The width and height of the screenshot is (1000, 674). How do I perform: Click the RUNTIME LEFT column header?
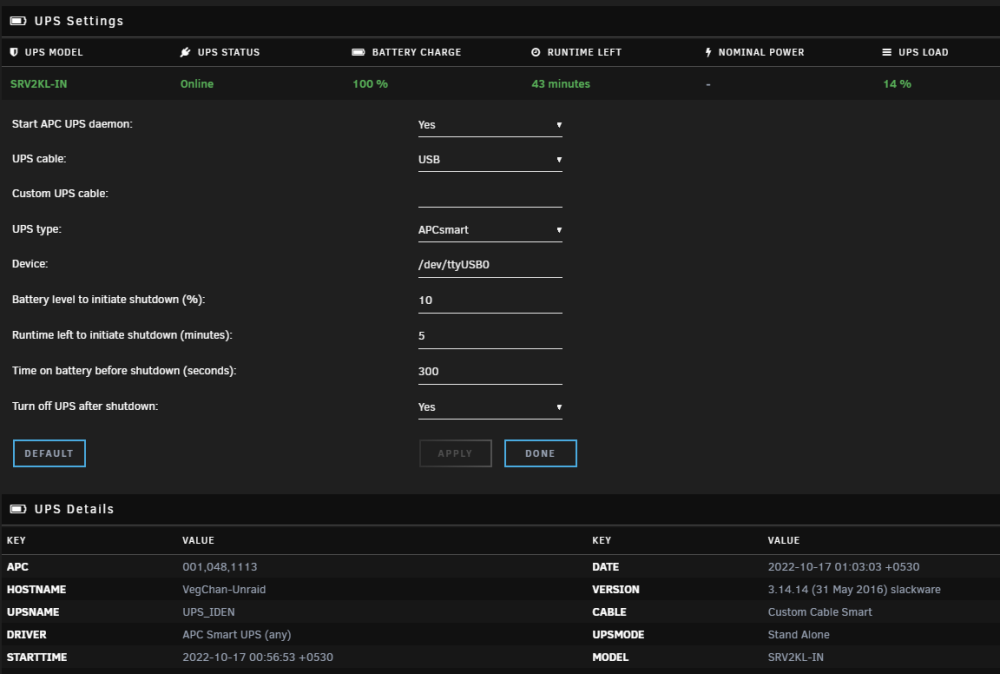click(584, 52)
